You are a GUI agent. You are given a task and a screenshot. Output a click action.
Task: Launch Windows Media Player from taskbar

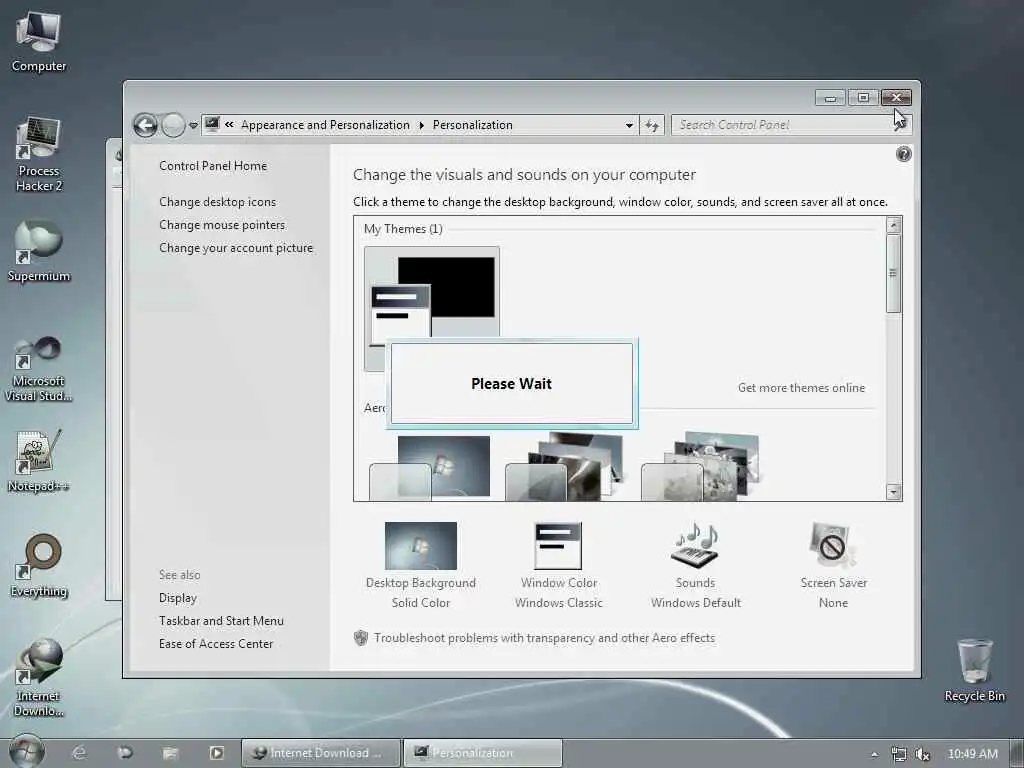(x=216, y=753)
